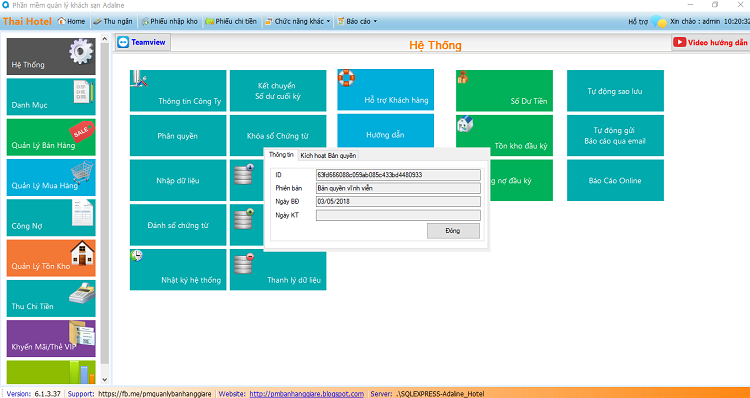Image resolution: width=750 pixels, height=398 pixels.
Task: Open Hỗ trợ Khách hàng tile
Action: (386, 90)
